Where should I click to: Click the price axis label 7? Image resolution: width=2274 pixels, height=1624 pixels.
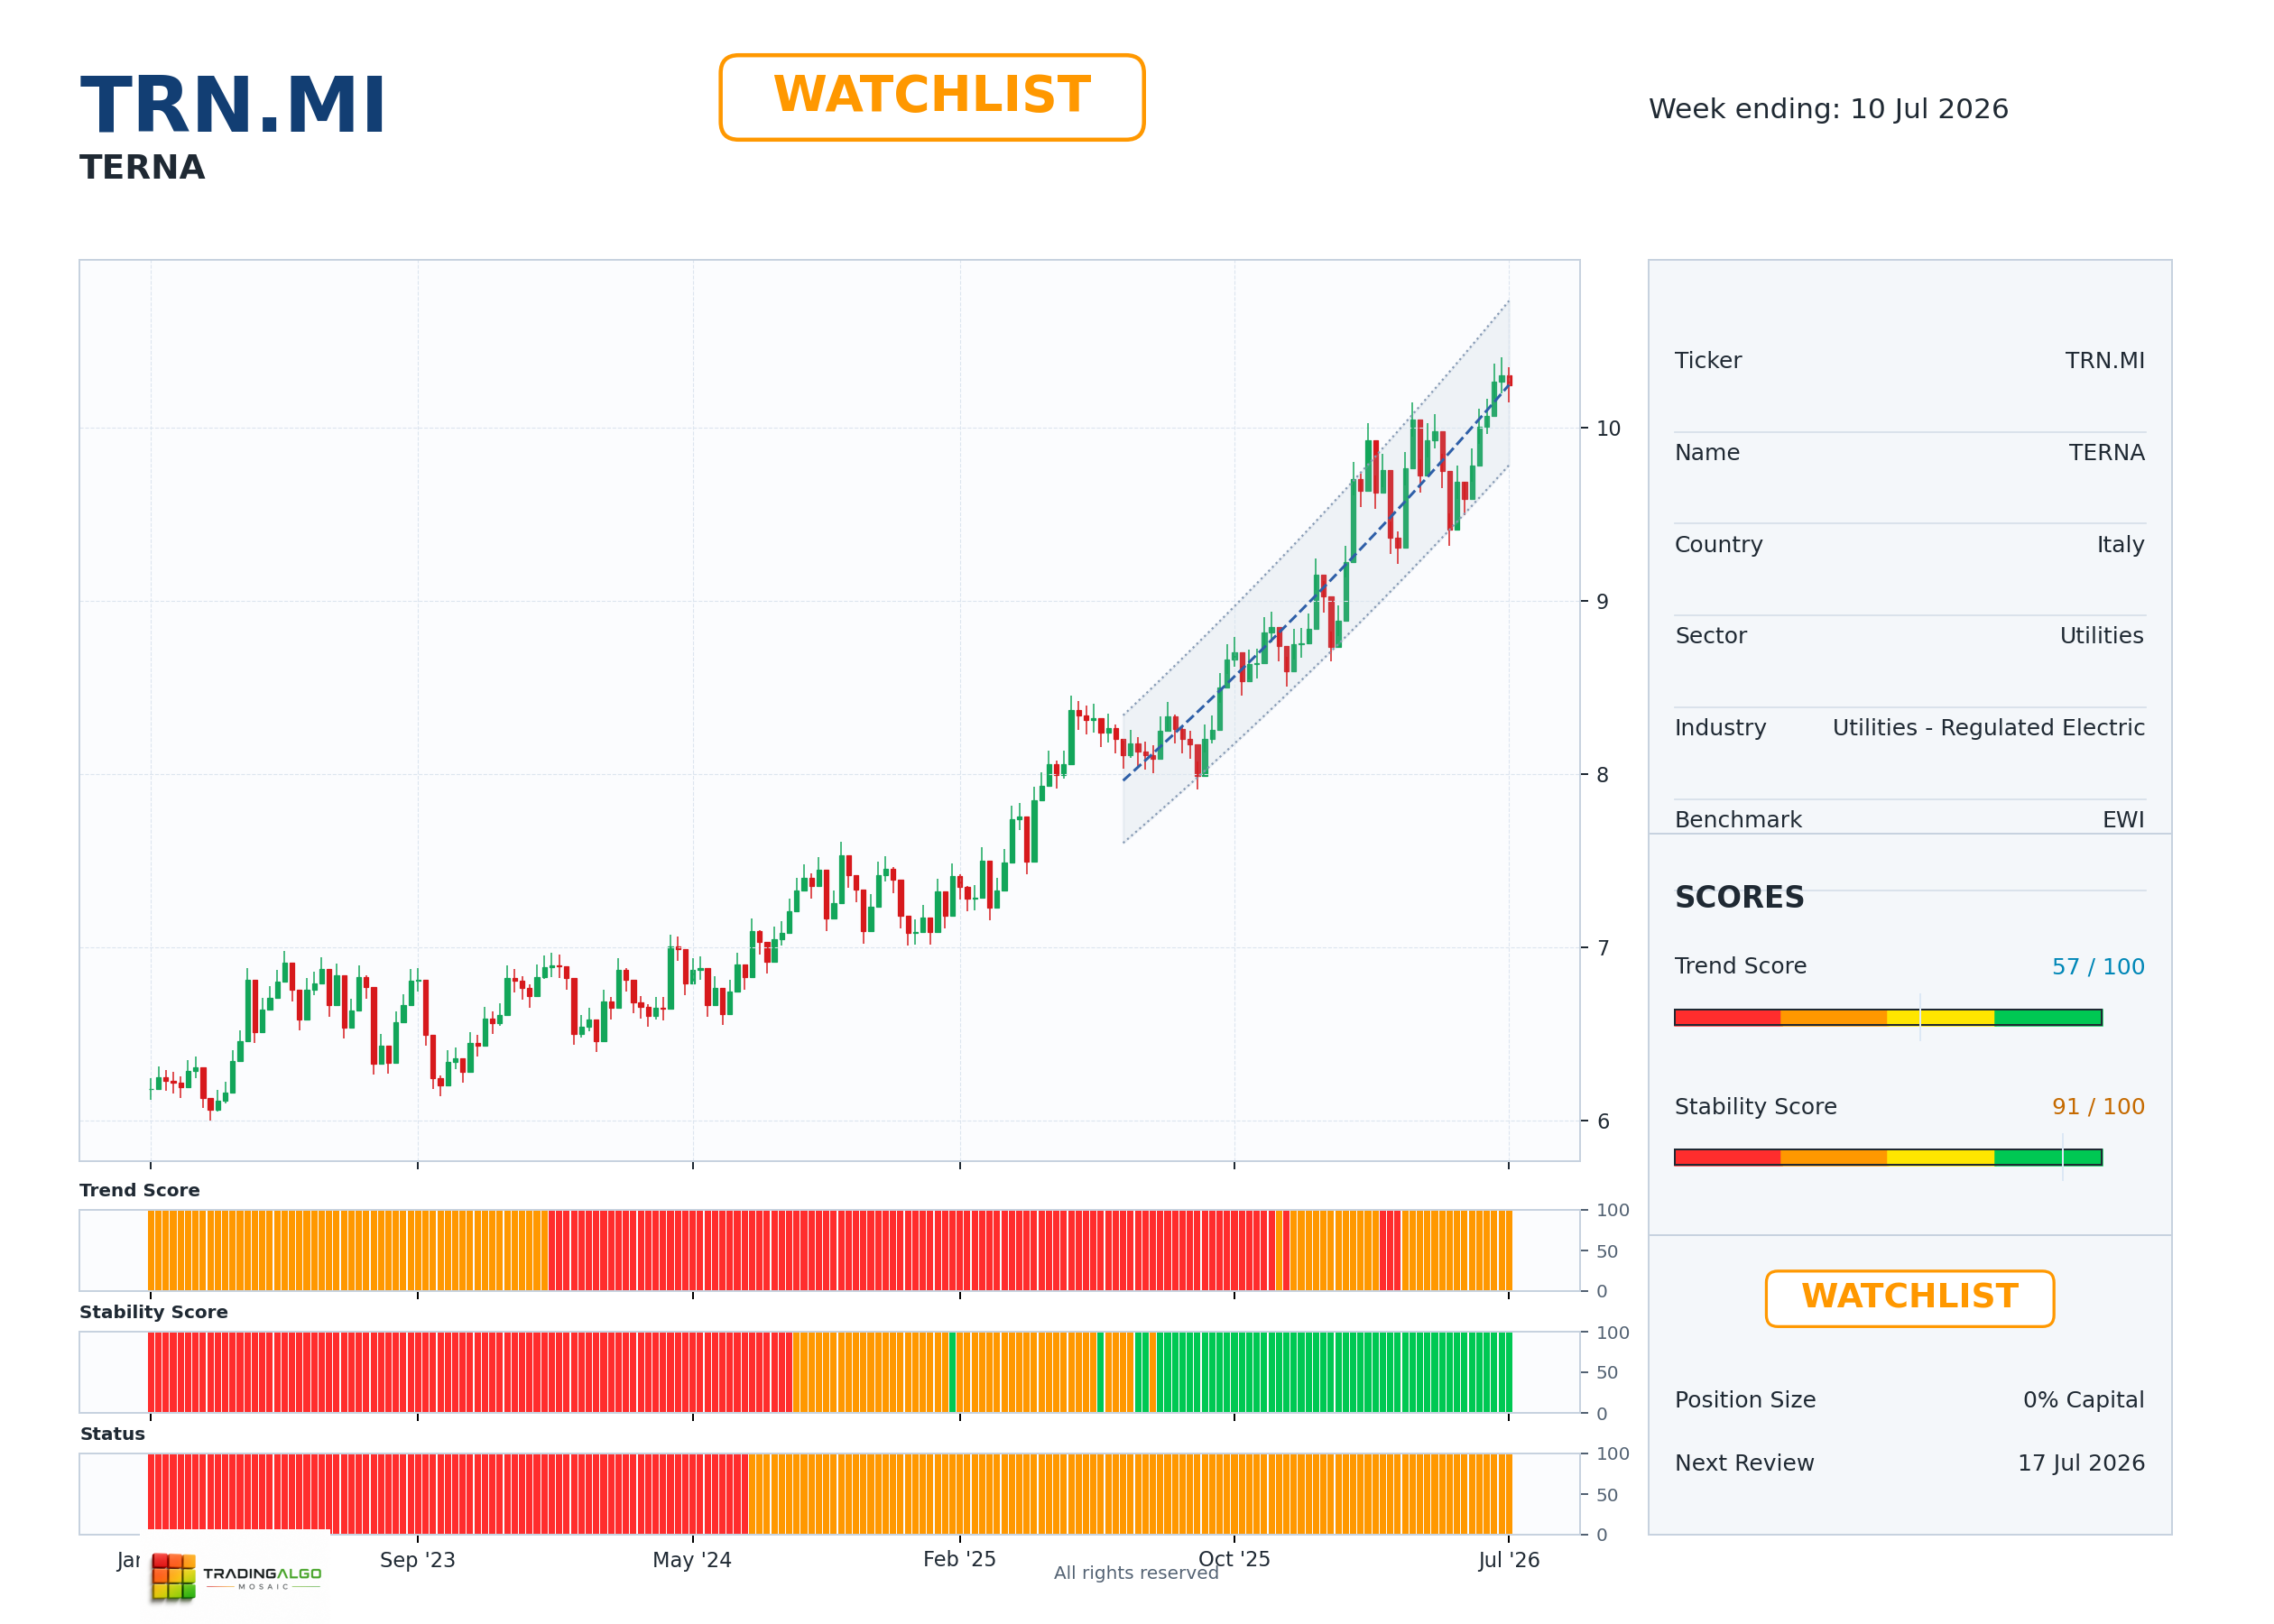tap(1602, 948)
